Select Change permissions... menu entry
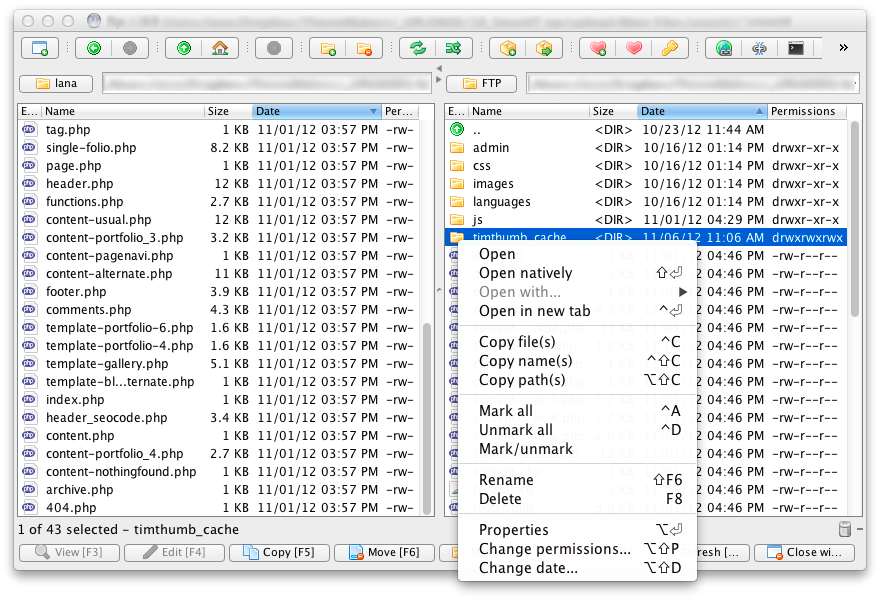Image resolution: width=880 pixels, height=601 pixels. click(x=578, y=549)
